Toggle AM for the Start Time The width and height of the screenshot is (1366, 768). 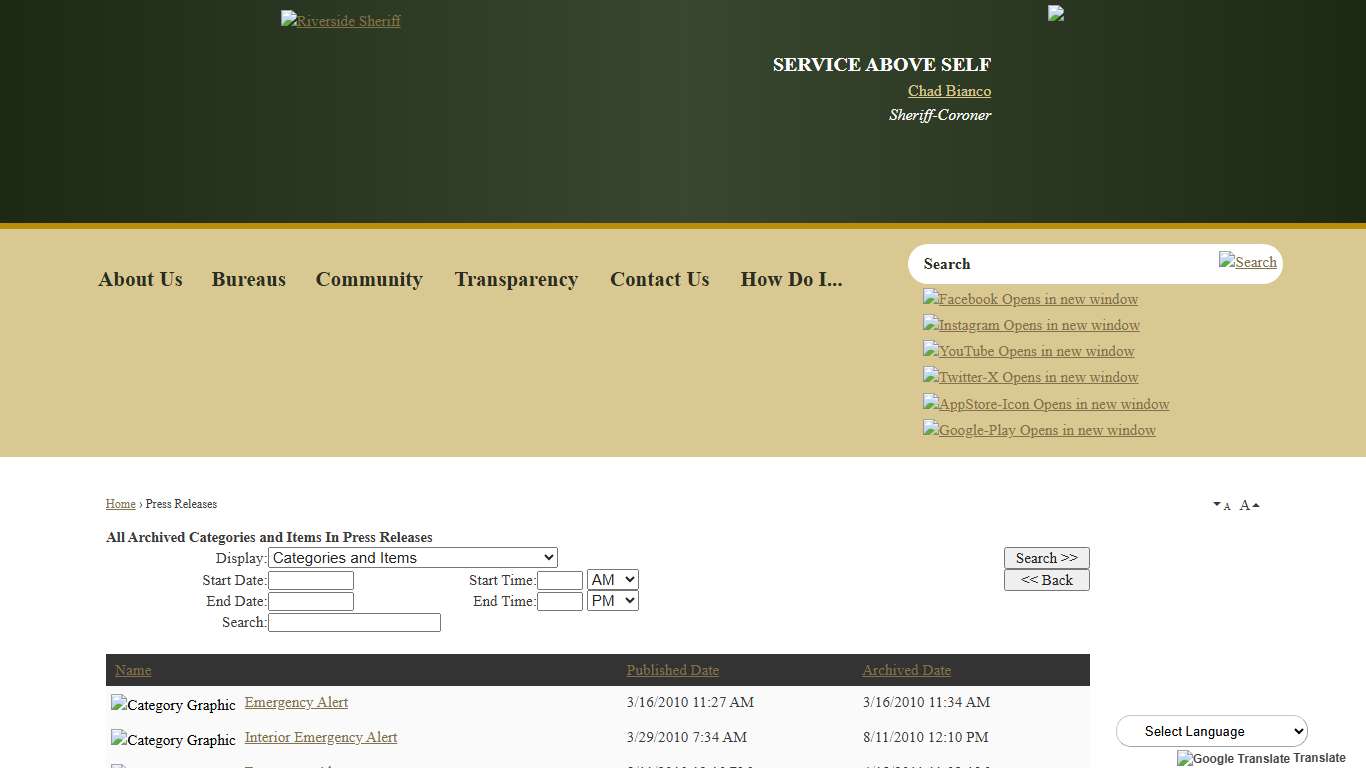612,579
